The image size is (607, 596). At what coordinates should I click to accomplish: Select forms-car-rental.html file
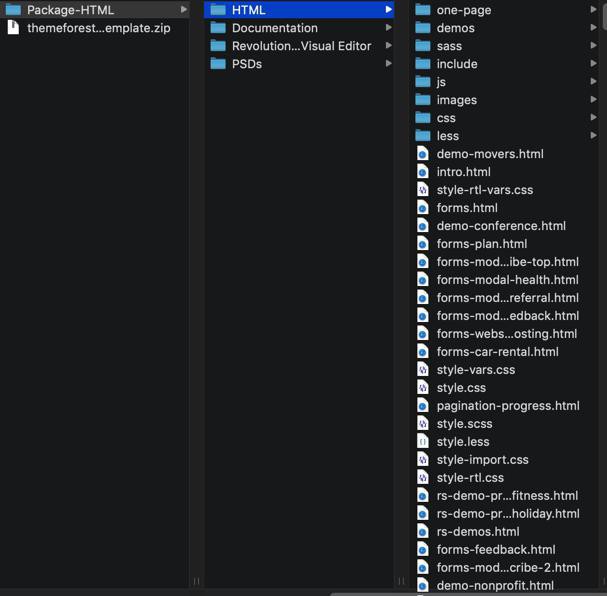(x=497, y=352)
